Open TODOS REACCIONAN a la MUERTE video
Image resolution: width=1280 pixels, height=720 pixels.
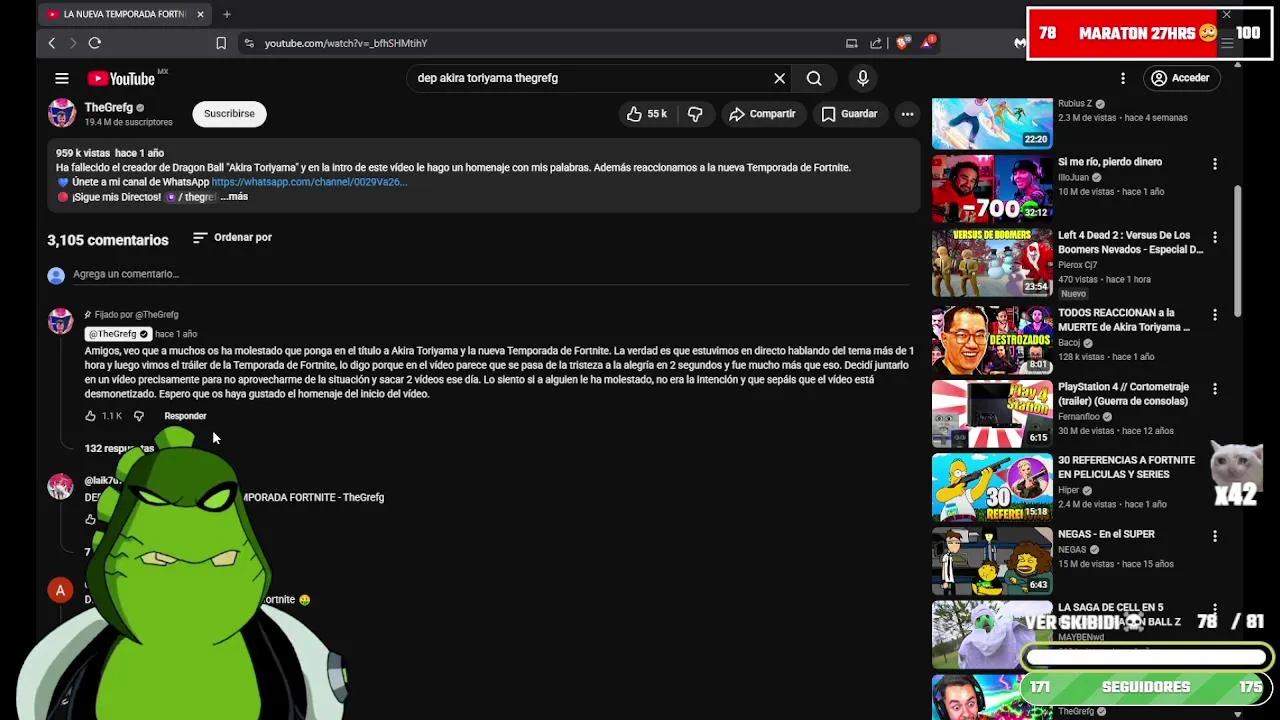(1124, 320)
